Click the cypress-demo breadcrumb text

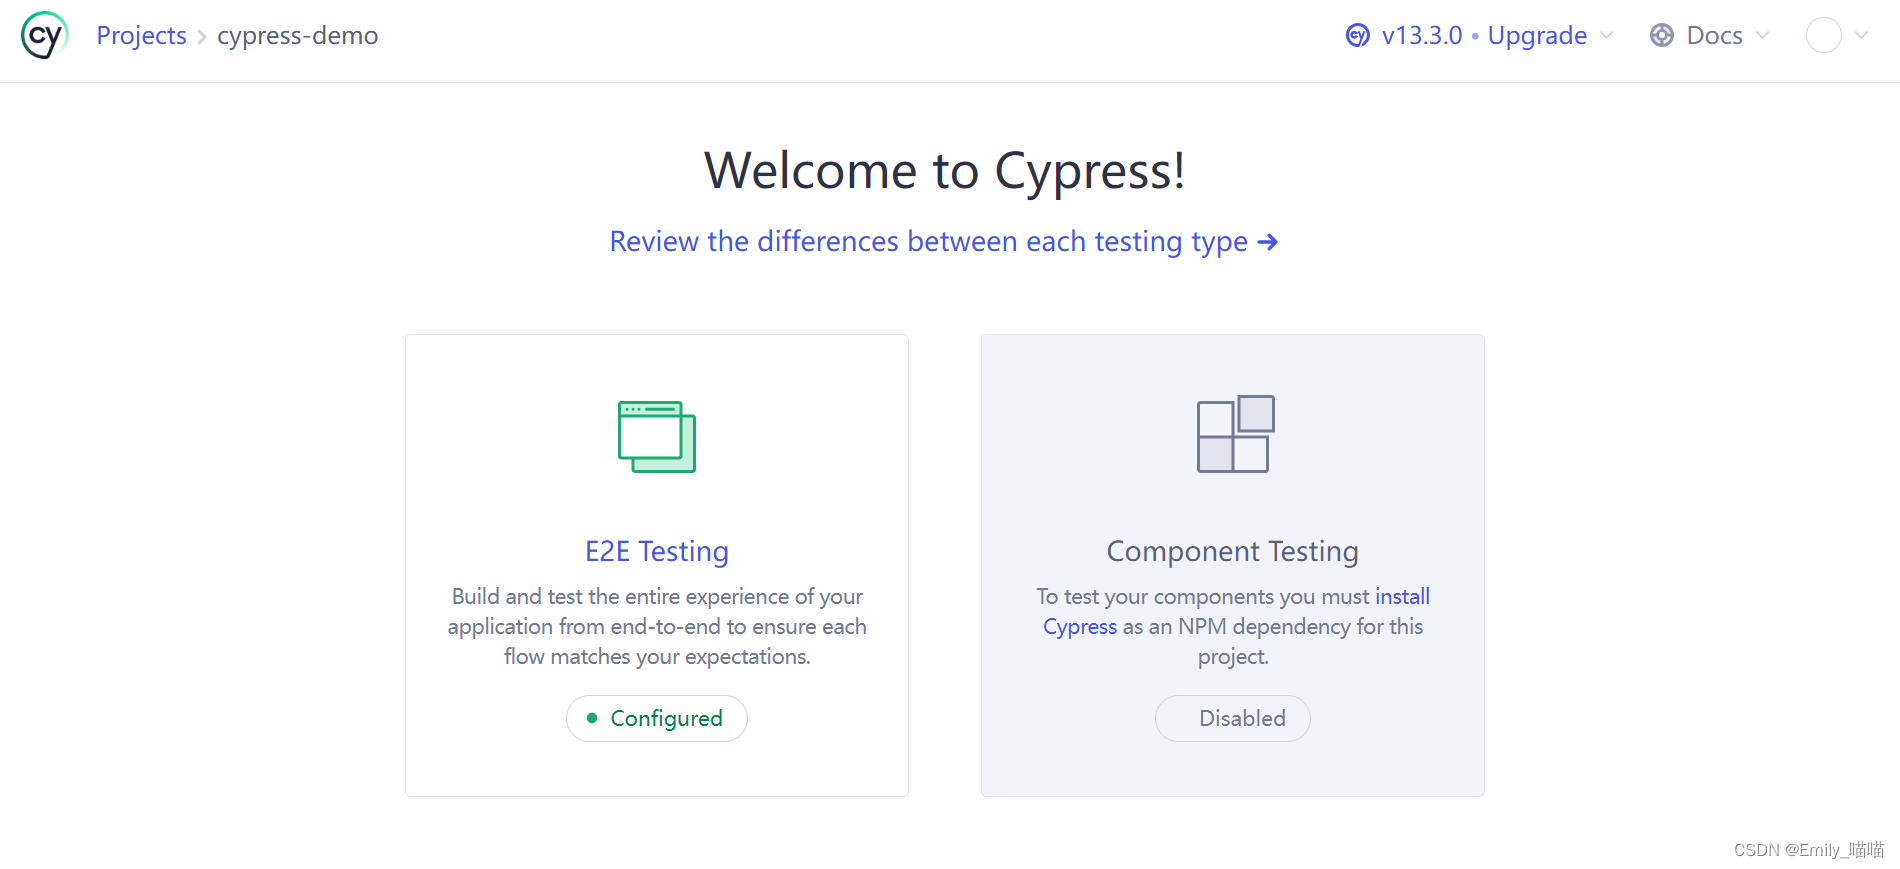[297, 36]
